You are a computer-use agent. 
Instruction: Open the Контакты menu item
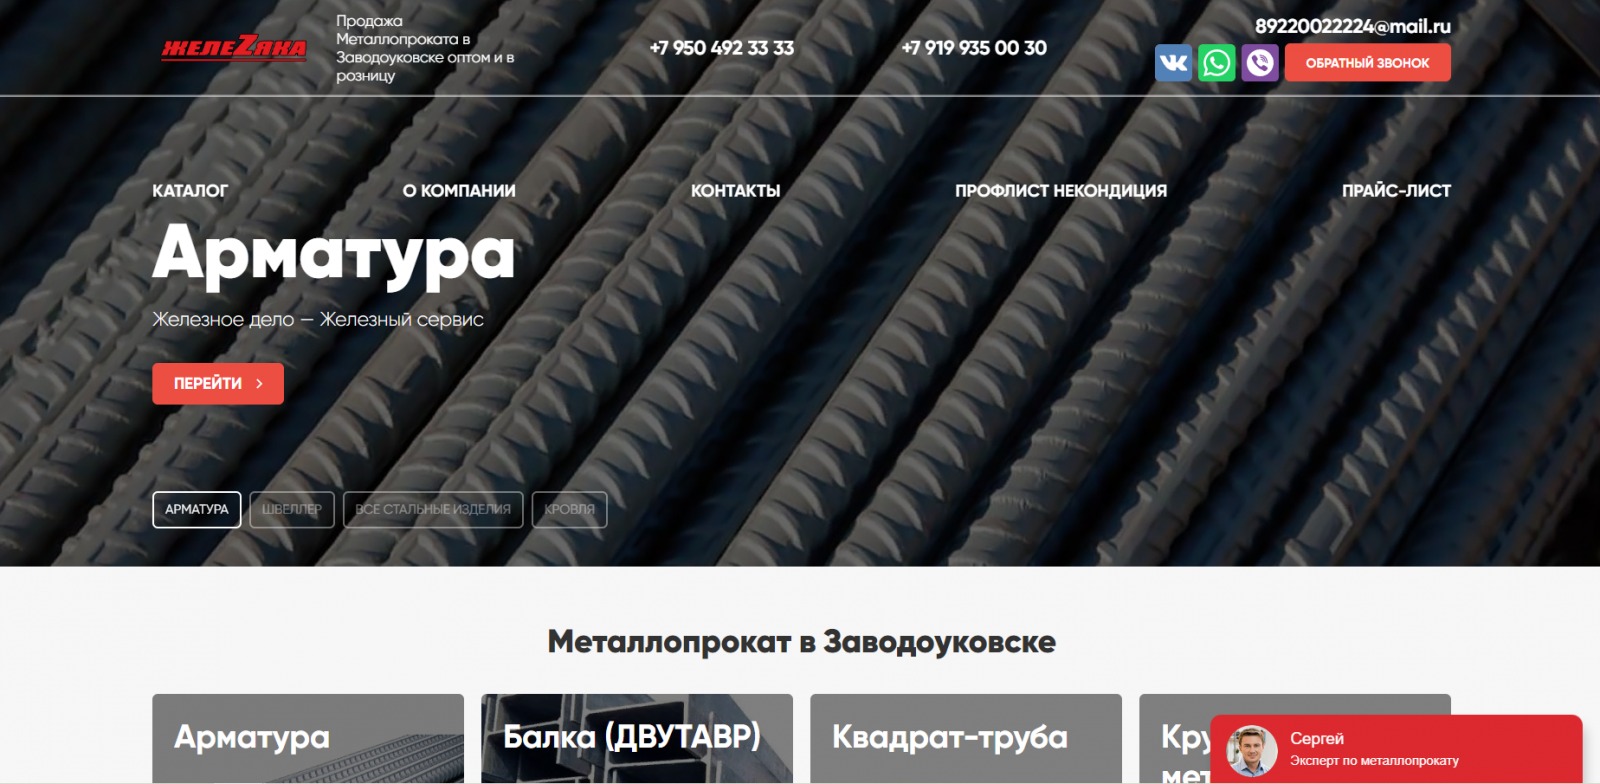tap(735, 191)
